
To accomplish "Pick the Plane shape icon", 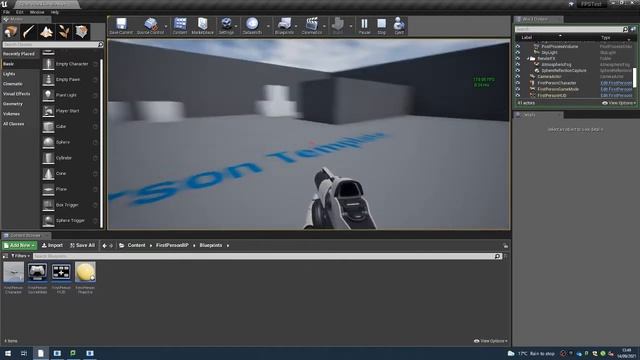I will [48, 189].
